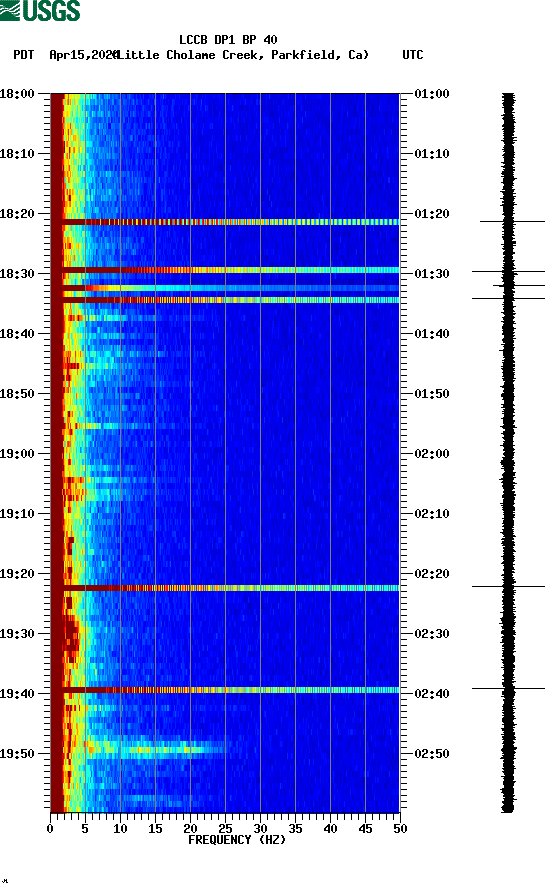Click the 02:40 UTC time label
The image size is (552, 892).
point(432,694)
